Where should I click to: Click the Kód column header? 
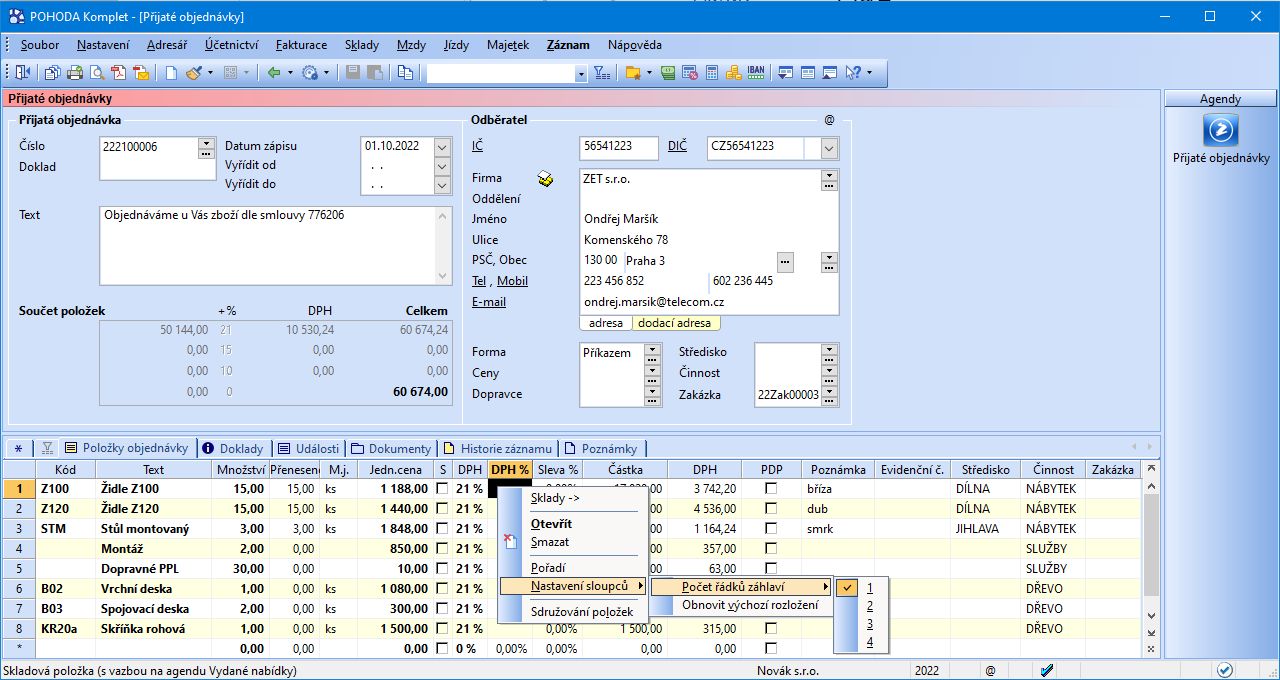(x=66, y=469)
